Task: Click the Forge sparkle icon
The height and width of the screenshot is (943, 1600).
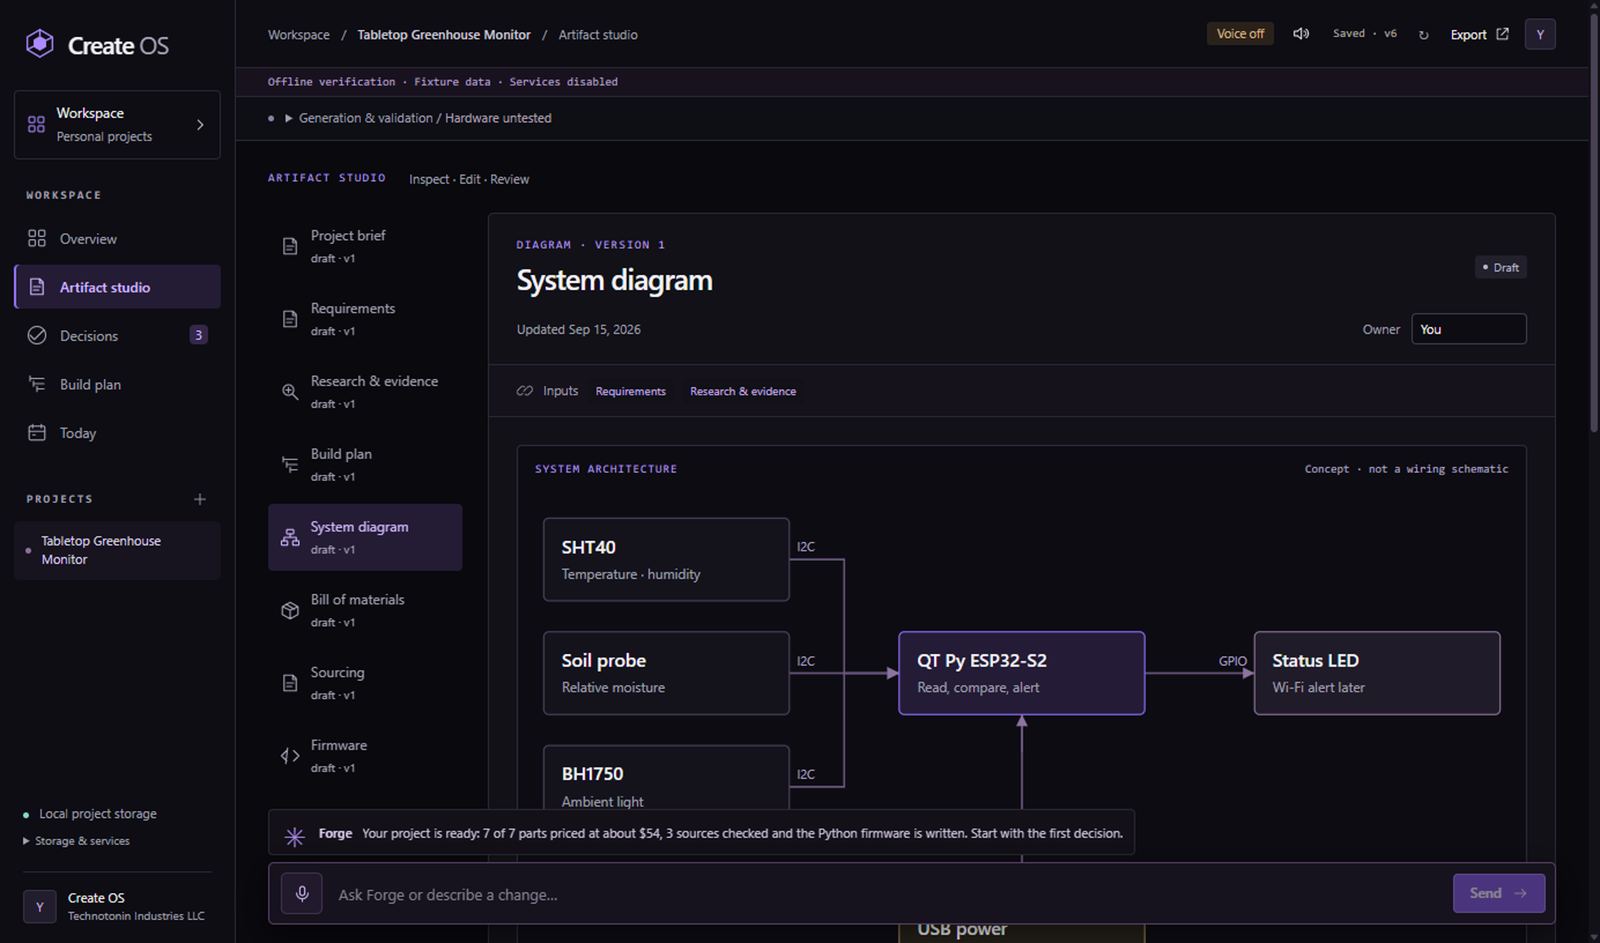Action: [294, 837]
